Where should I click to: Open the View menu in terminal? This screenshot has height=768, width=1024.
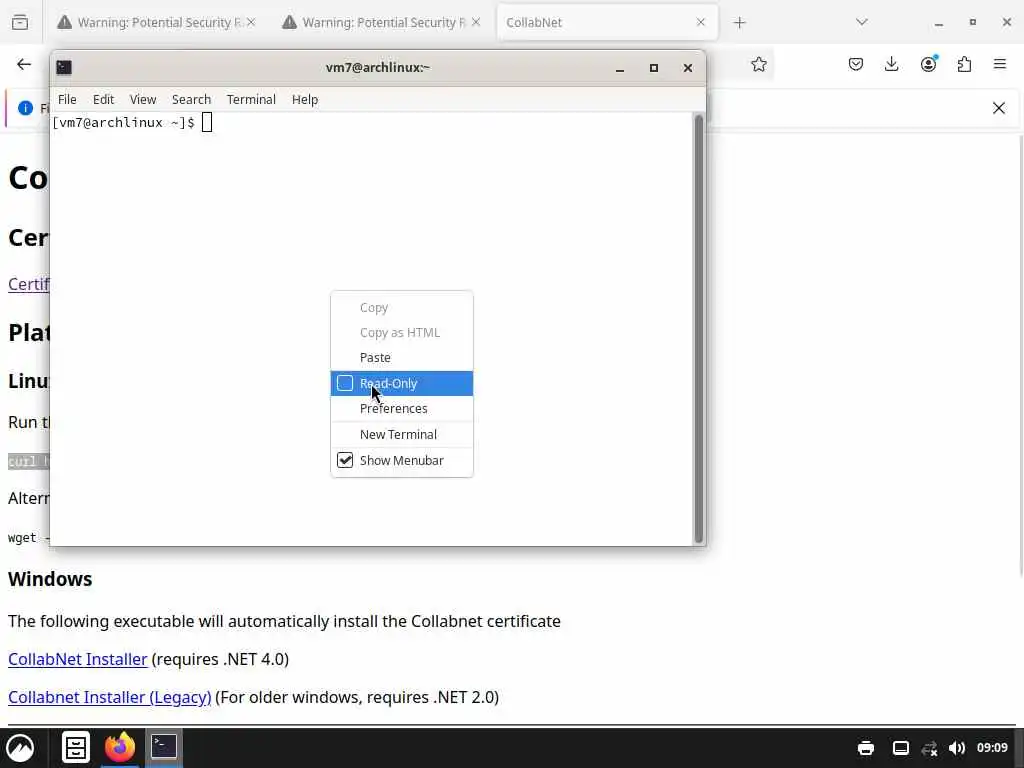tap(142, 99)
